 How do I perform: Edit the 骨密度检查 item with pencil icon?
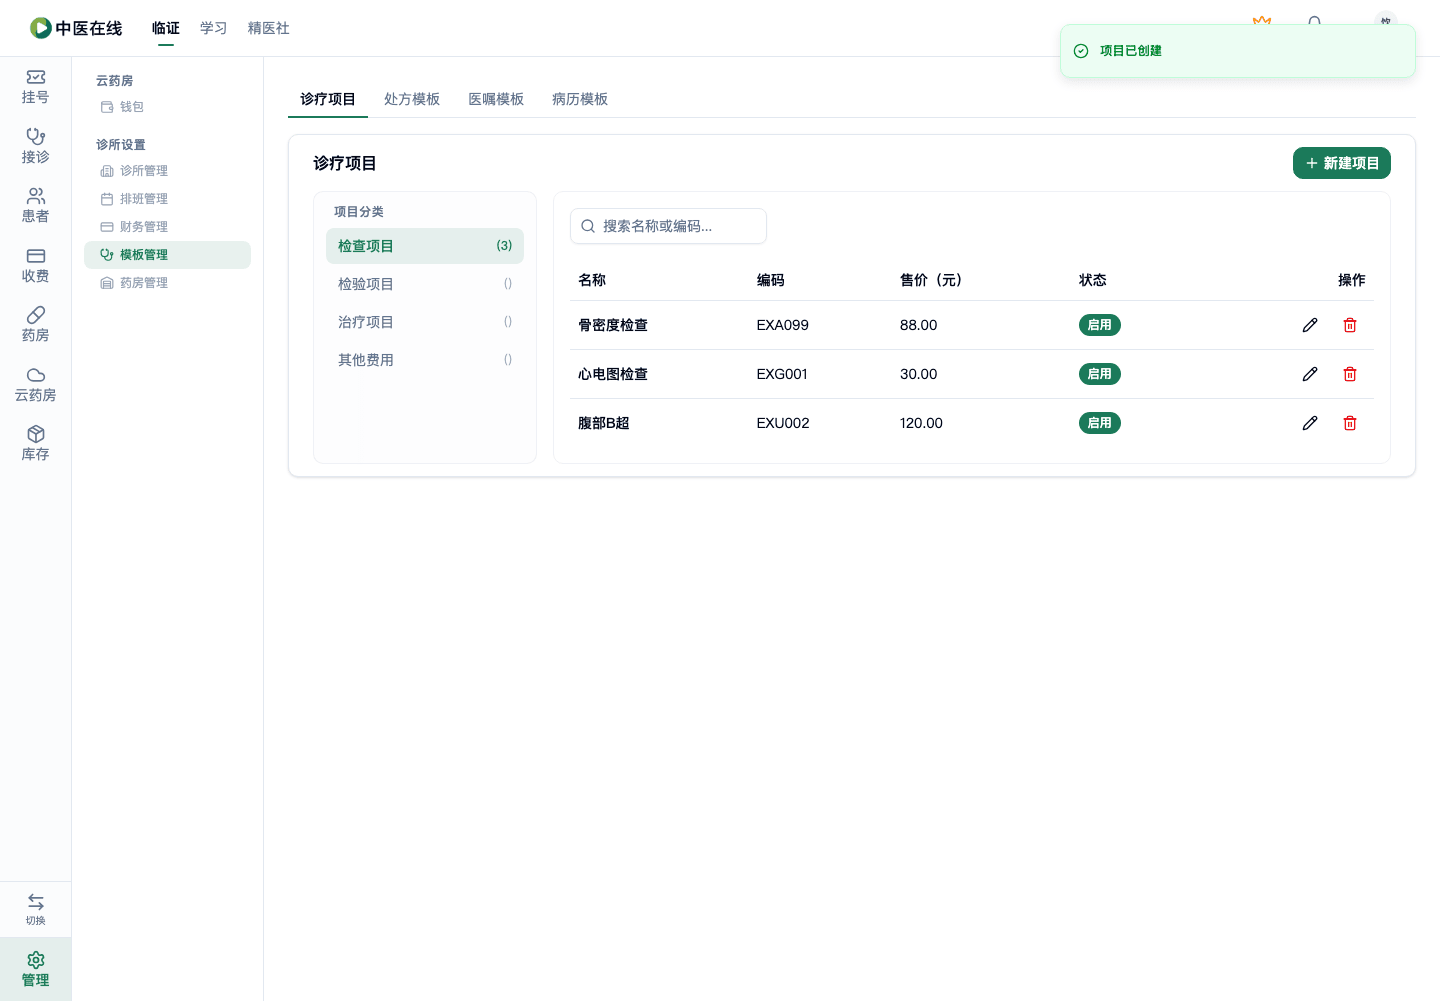[x=1310, y=325]
